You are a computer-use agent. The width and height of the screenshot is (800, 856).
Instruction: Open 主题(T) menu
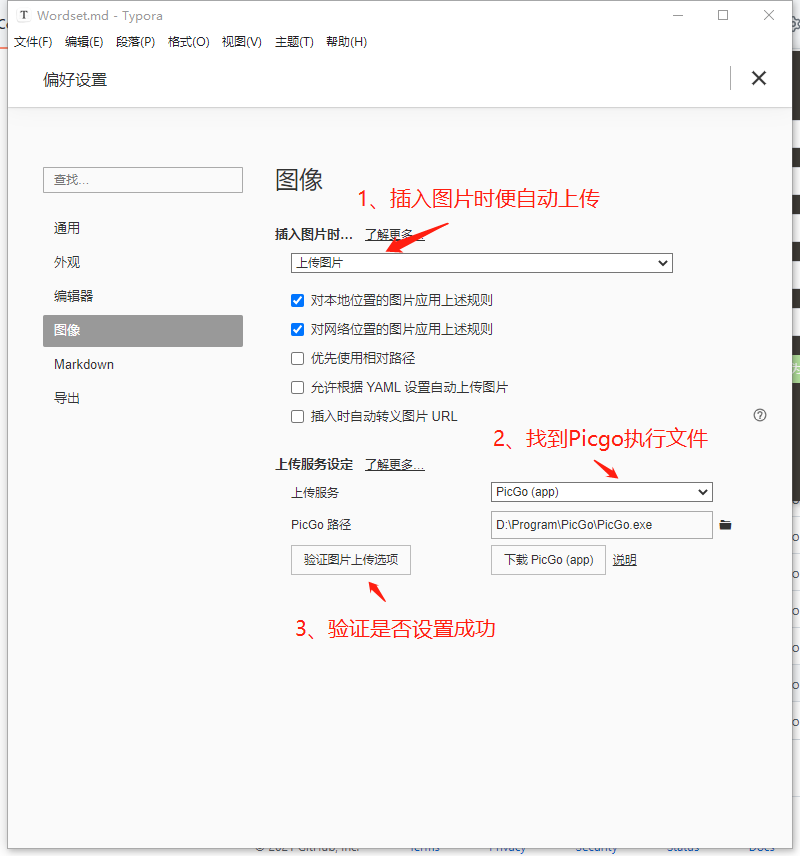[294, 42]
